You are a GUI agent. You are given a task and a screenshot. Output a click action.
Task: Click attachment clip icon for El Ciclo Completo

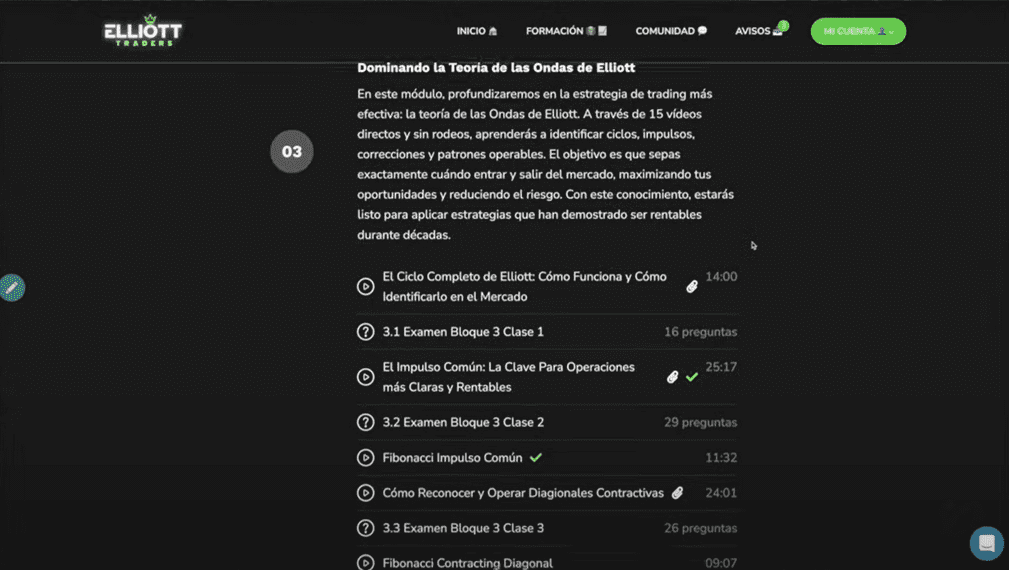(692, 286)
